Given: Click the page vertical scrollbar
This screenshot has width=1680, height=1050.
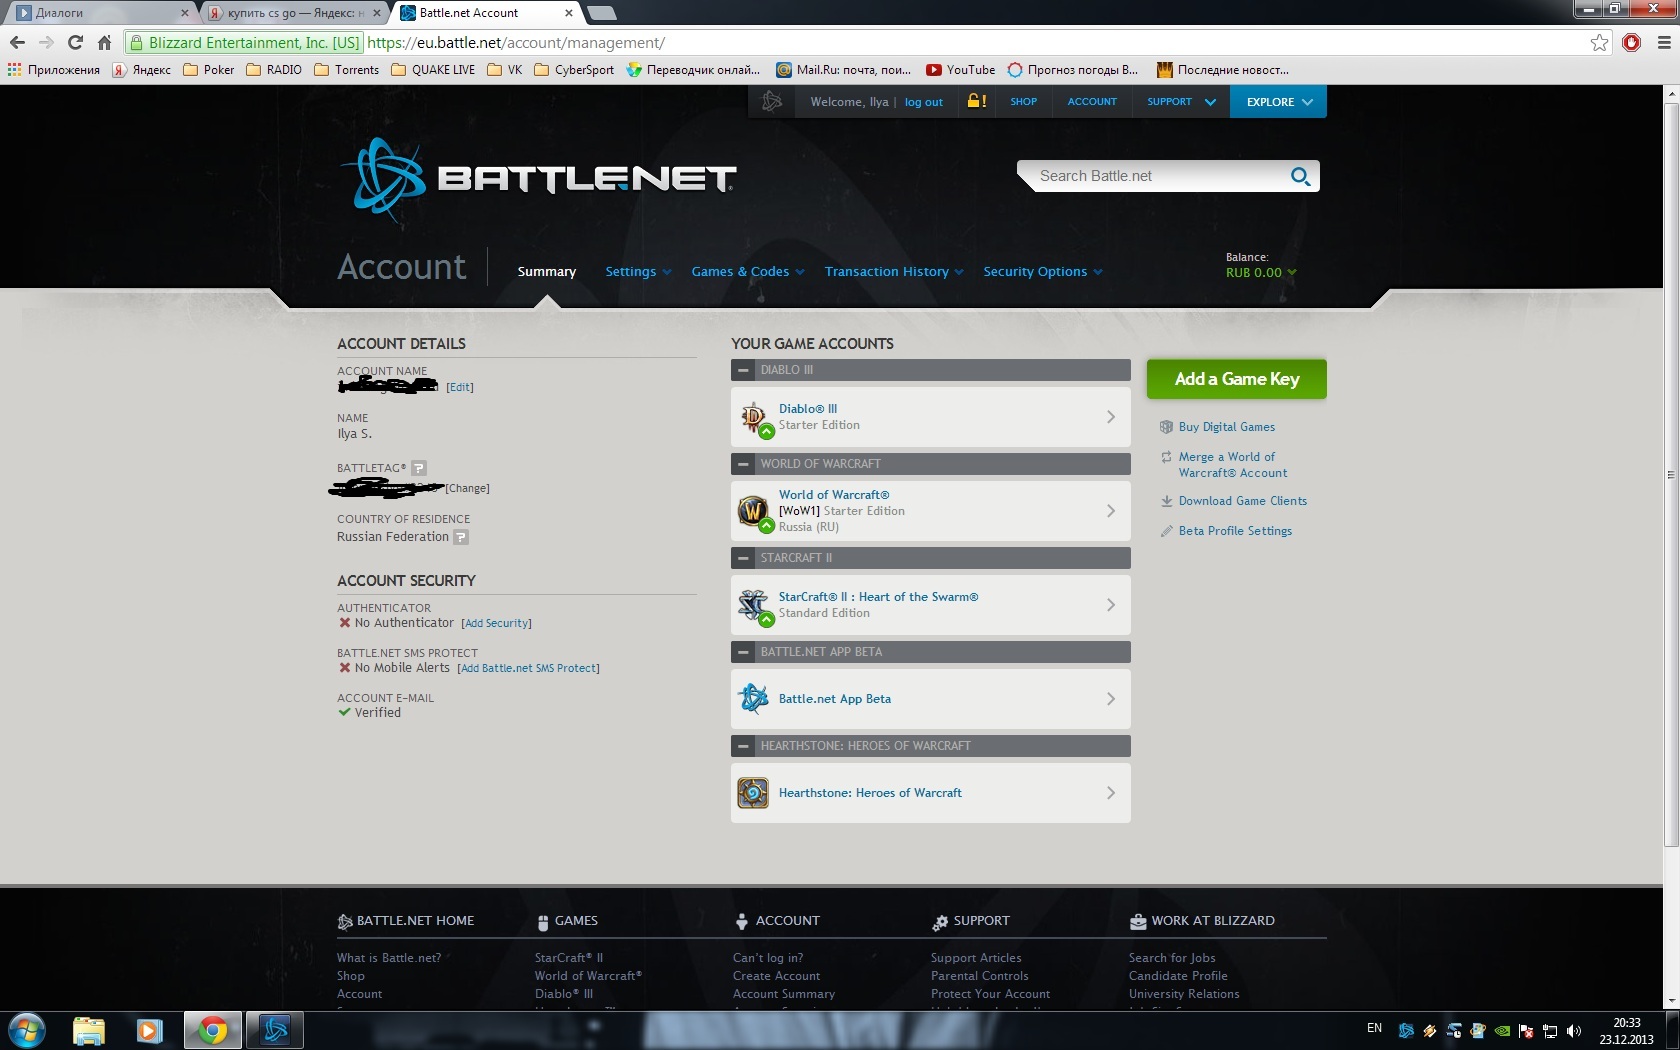Looking at the screenshot, I should 1670,475.
